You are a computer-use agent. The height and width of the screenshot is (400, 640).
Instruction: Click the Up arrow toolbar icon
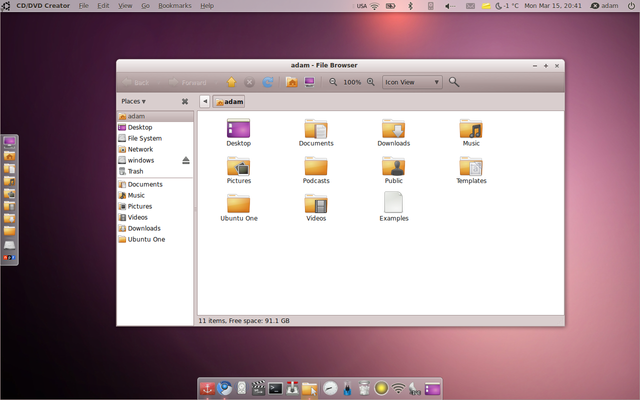click(x=232, y=82)
